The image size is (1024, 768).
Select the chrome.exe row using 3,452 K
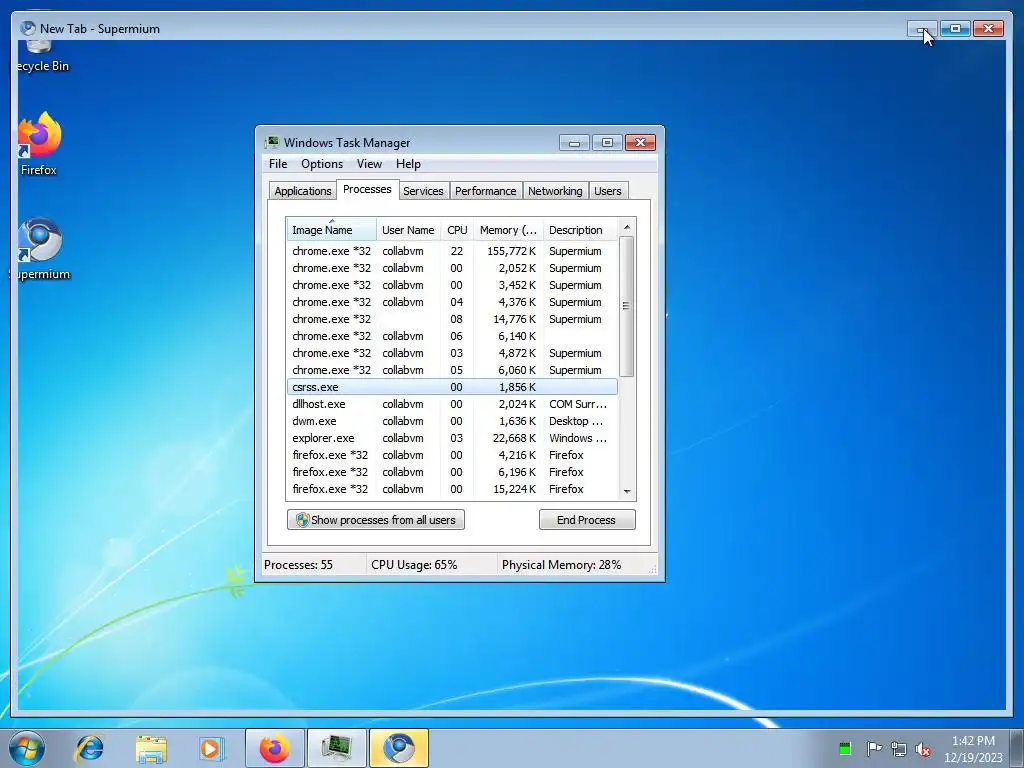coord(452,285)
